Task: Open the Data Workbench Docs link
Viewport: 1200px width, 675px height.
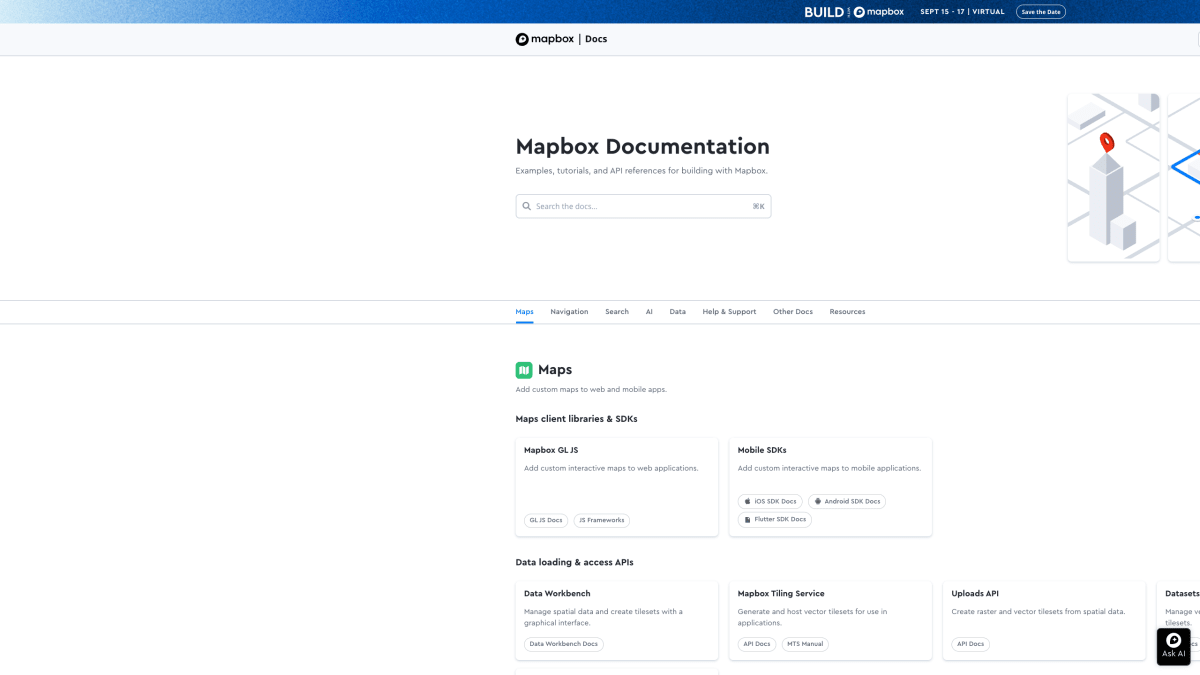Action: click(564, 644)
